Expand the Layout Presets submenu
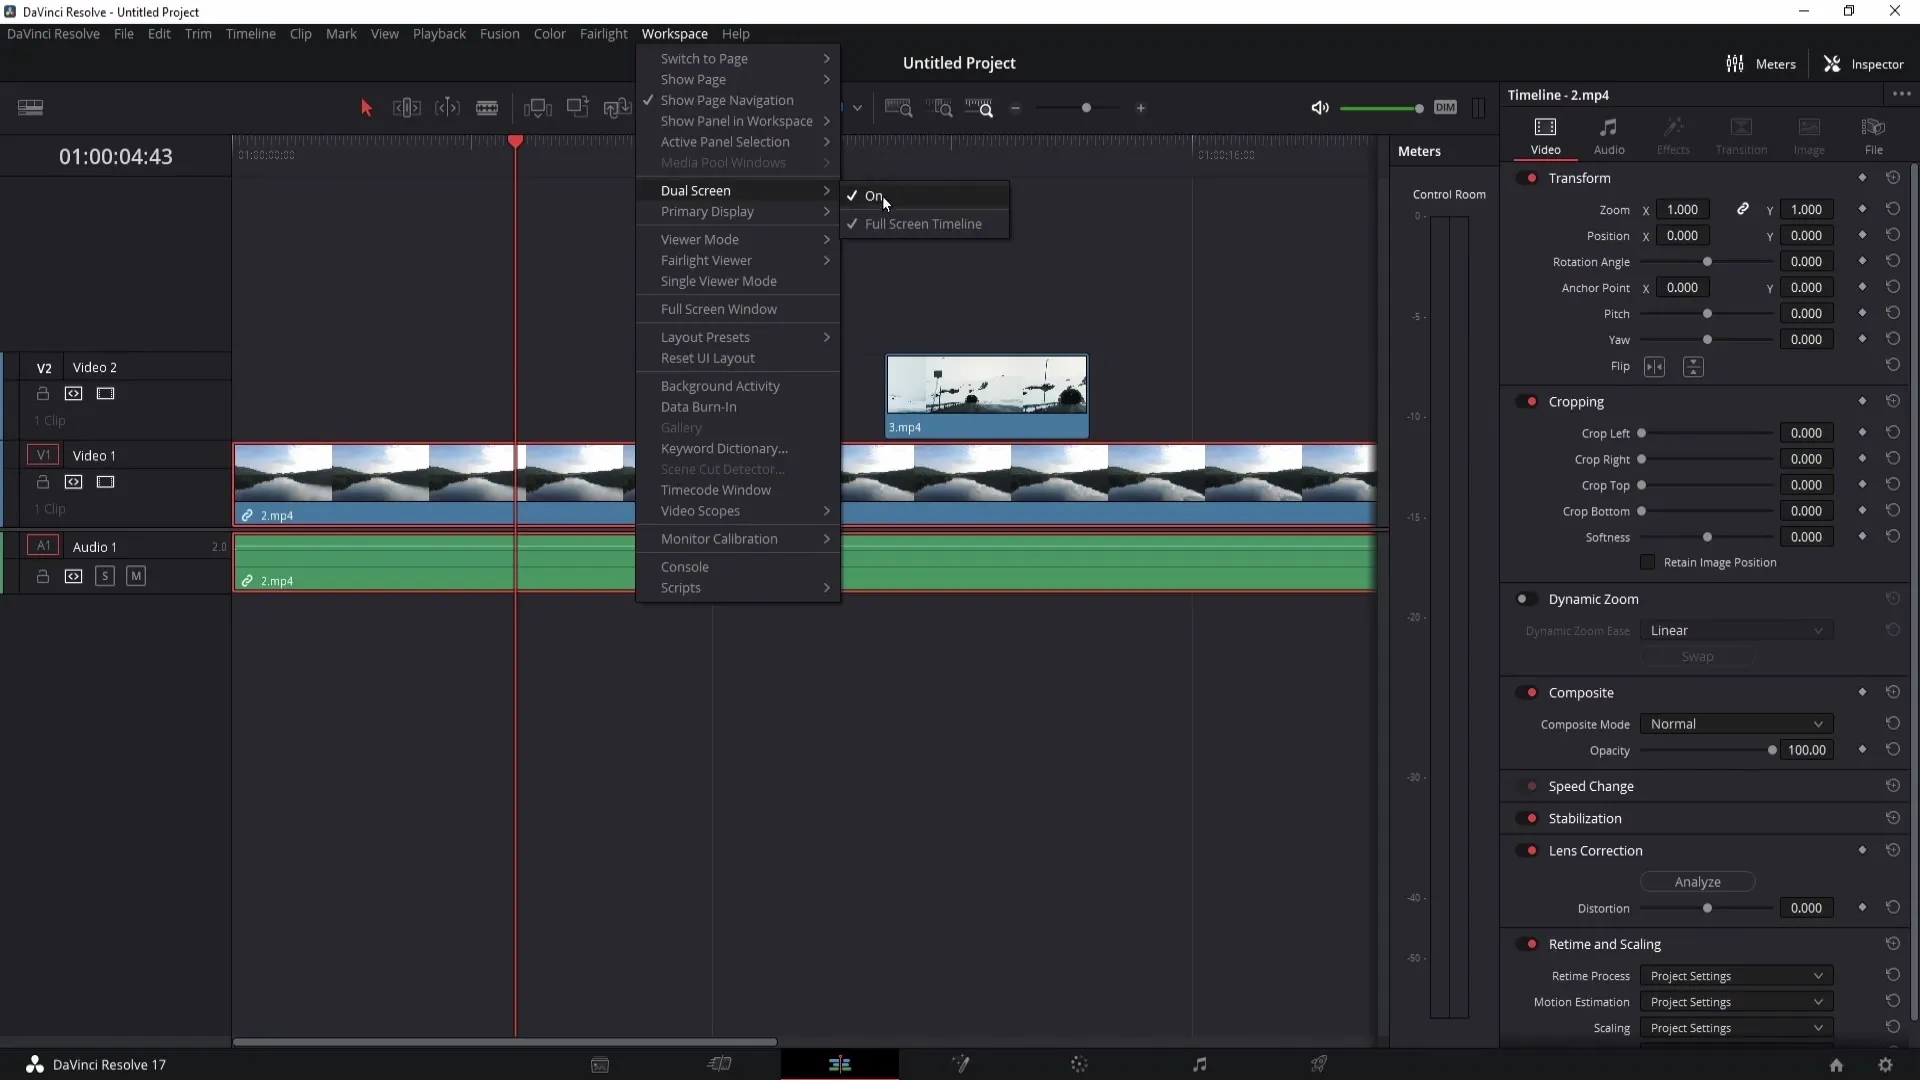 pyautogui.click(x=738, y=338)
